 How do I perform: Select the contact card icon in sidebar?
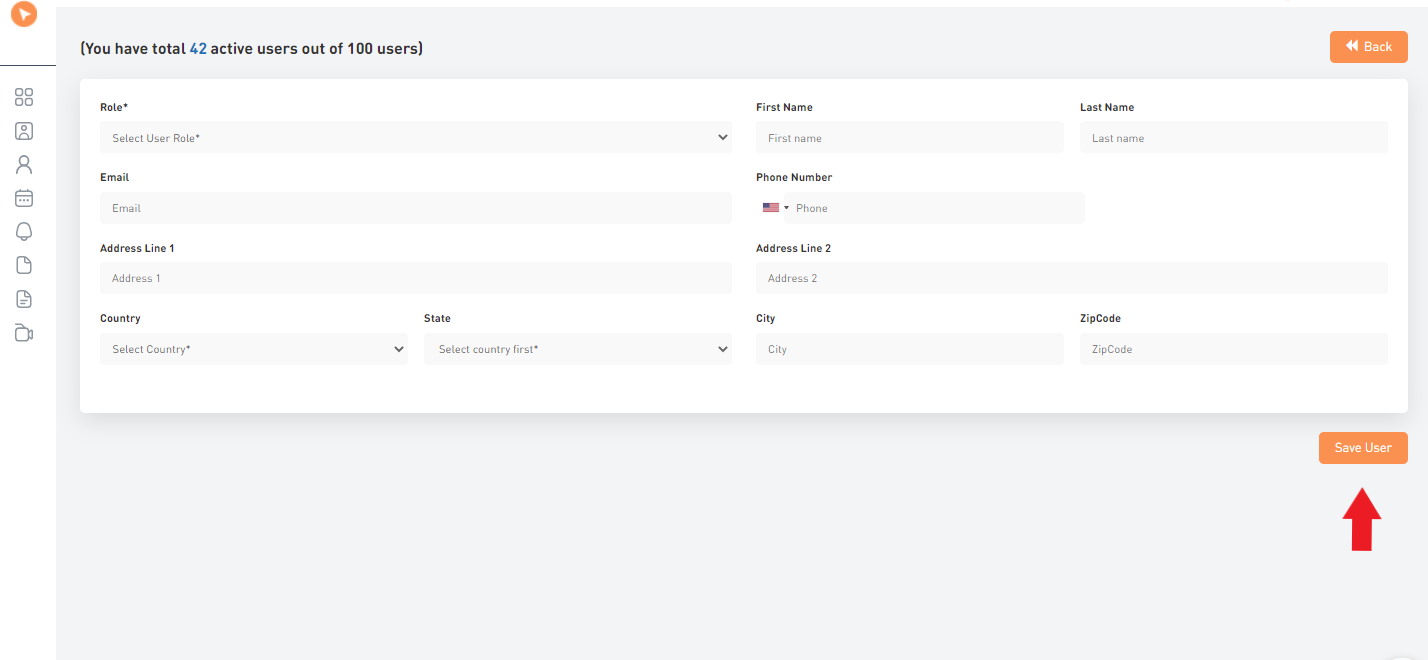24,131
